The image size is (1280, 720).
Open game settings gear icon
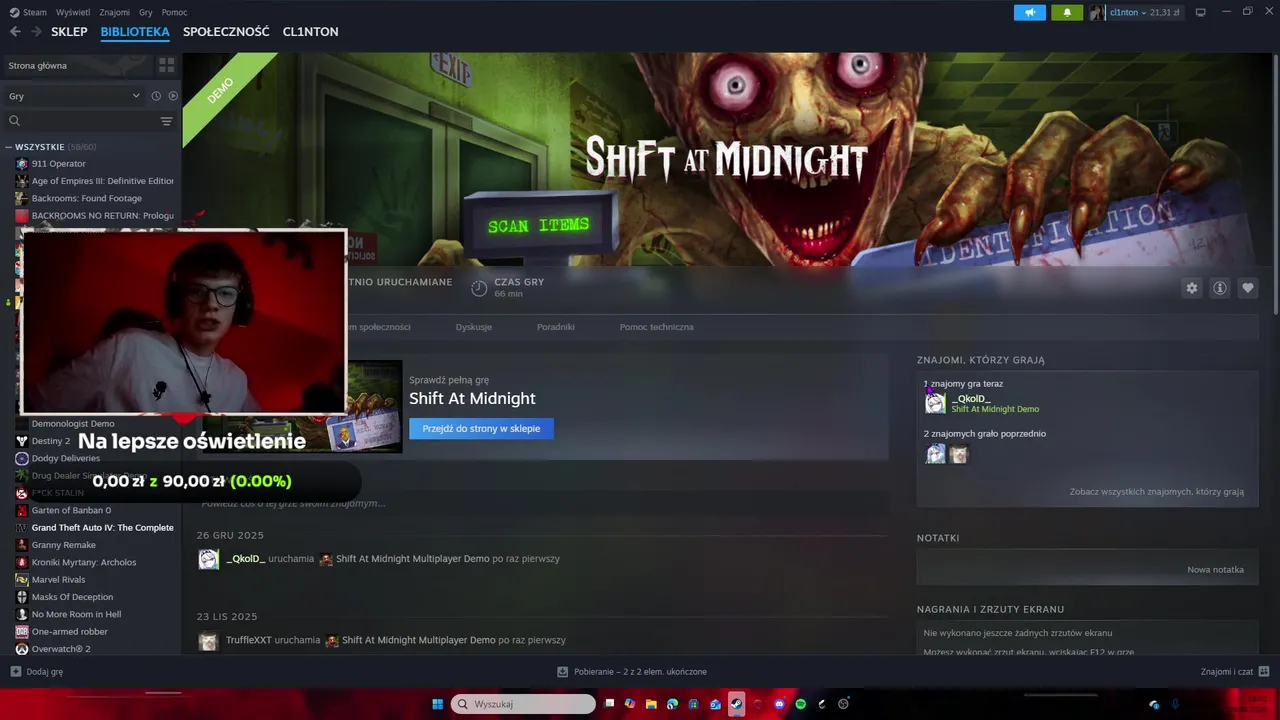tap(1192, 288)
